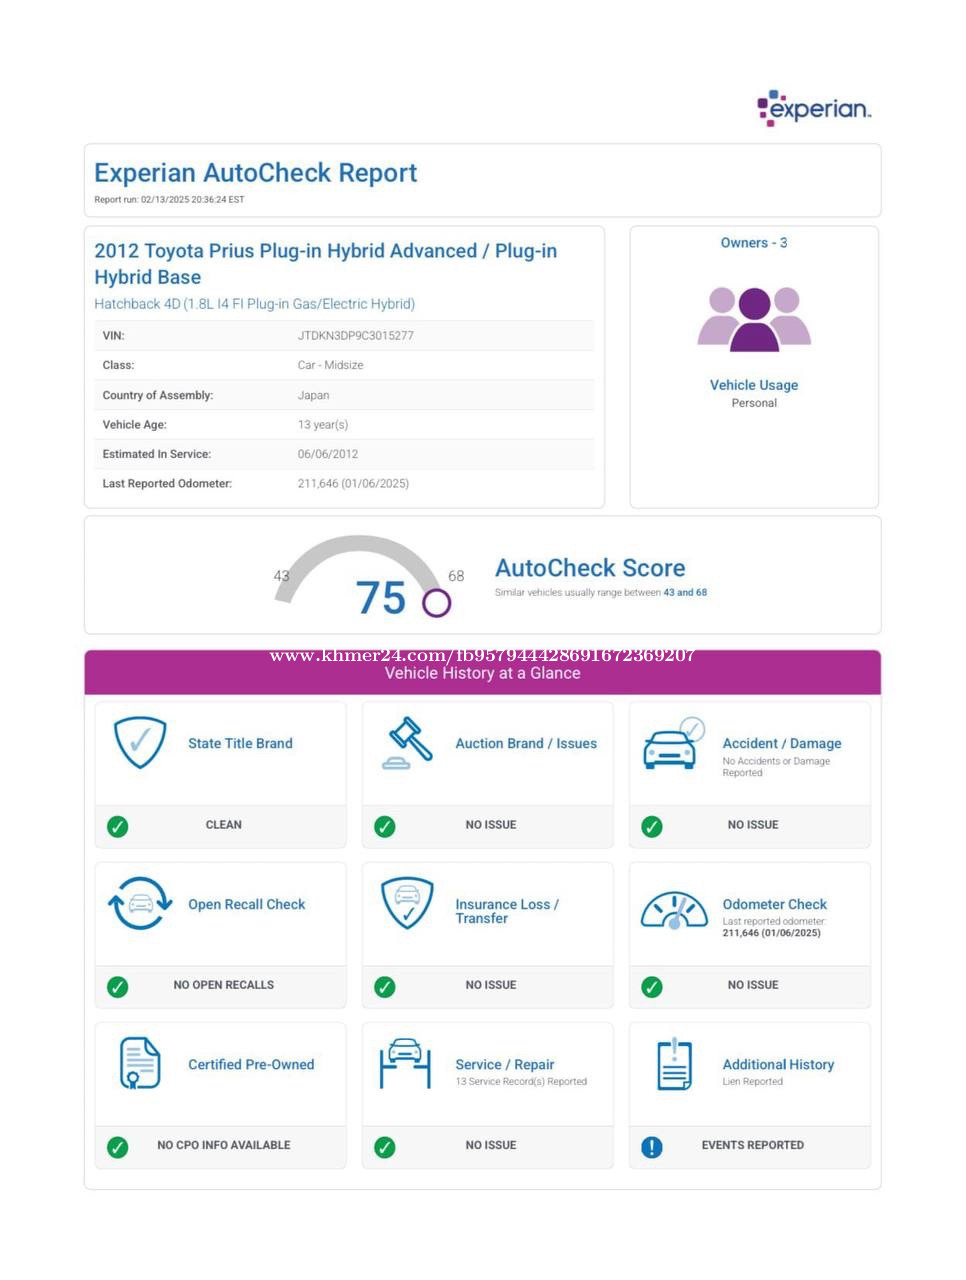Screen dimensions: 966x1280
Task: Click the 'Lien Reported' note
Action: (752, 1082)
